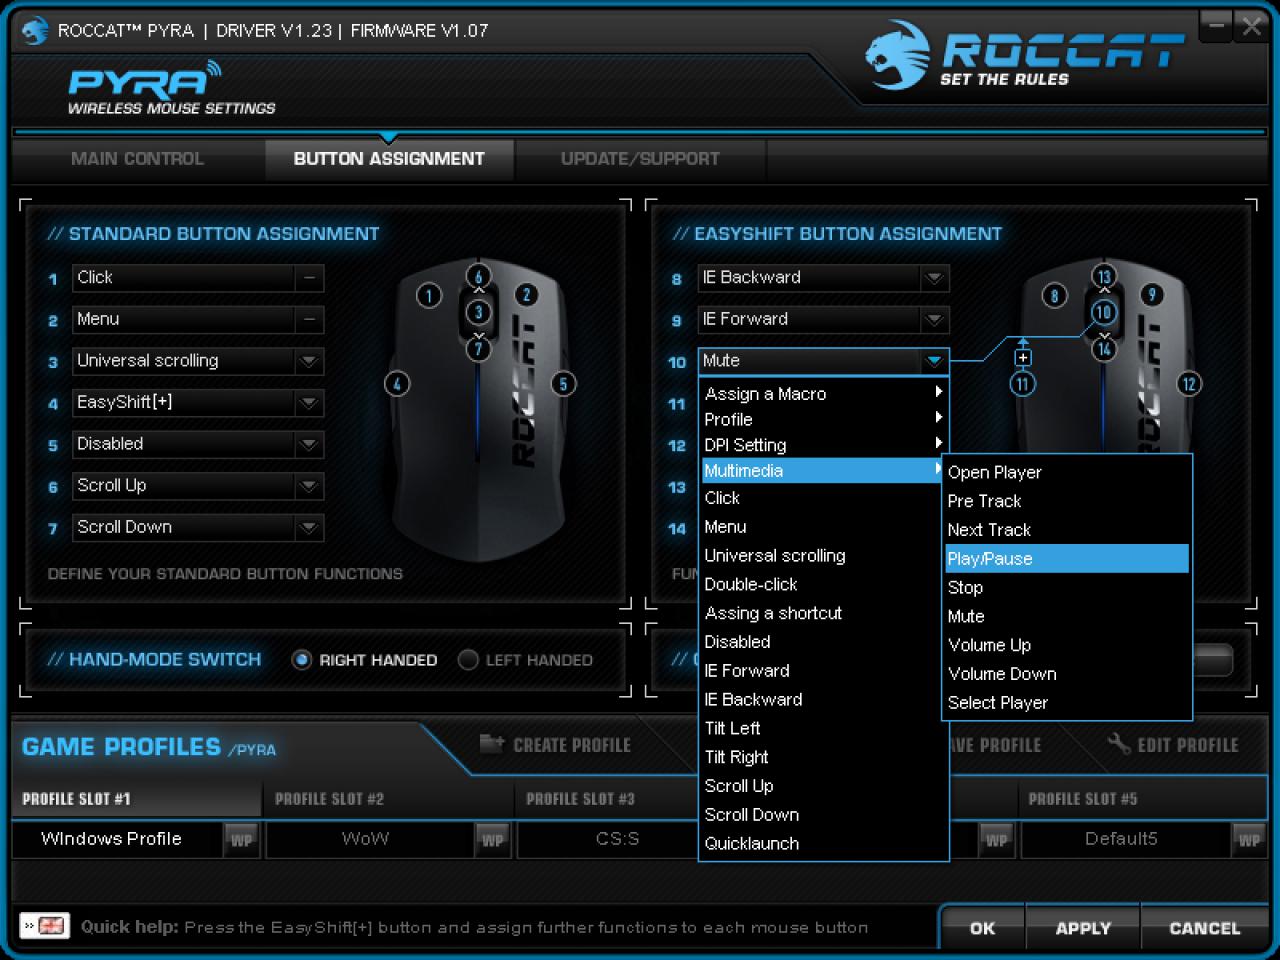1280x960 pixels.
Task: Click the Edit Profile wrench icon
Action: click(1119, 743)
